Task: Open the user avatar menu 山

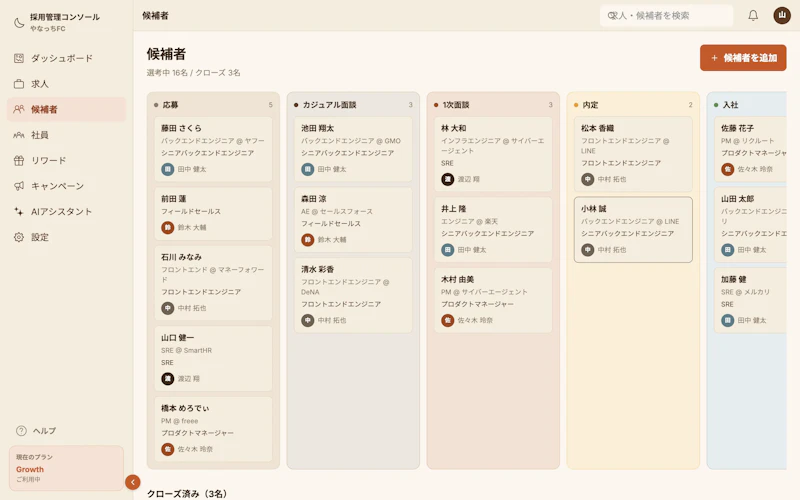Action: 782,15
